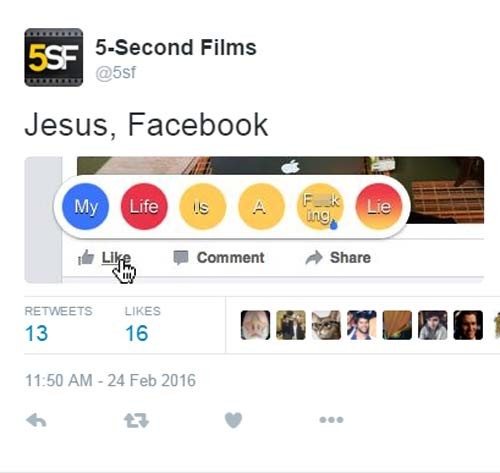Click the retweet icon below the tweet
Screen dimensions: 500x473
coord(136,420)
